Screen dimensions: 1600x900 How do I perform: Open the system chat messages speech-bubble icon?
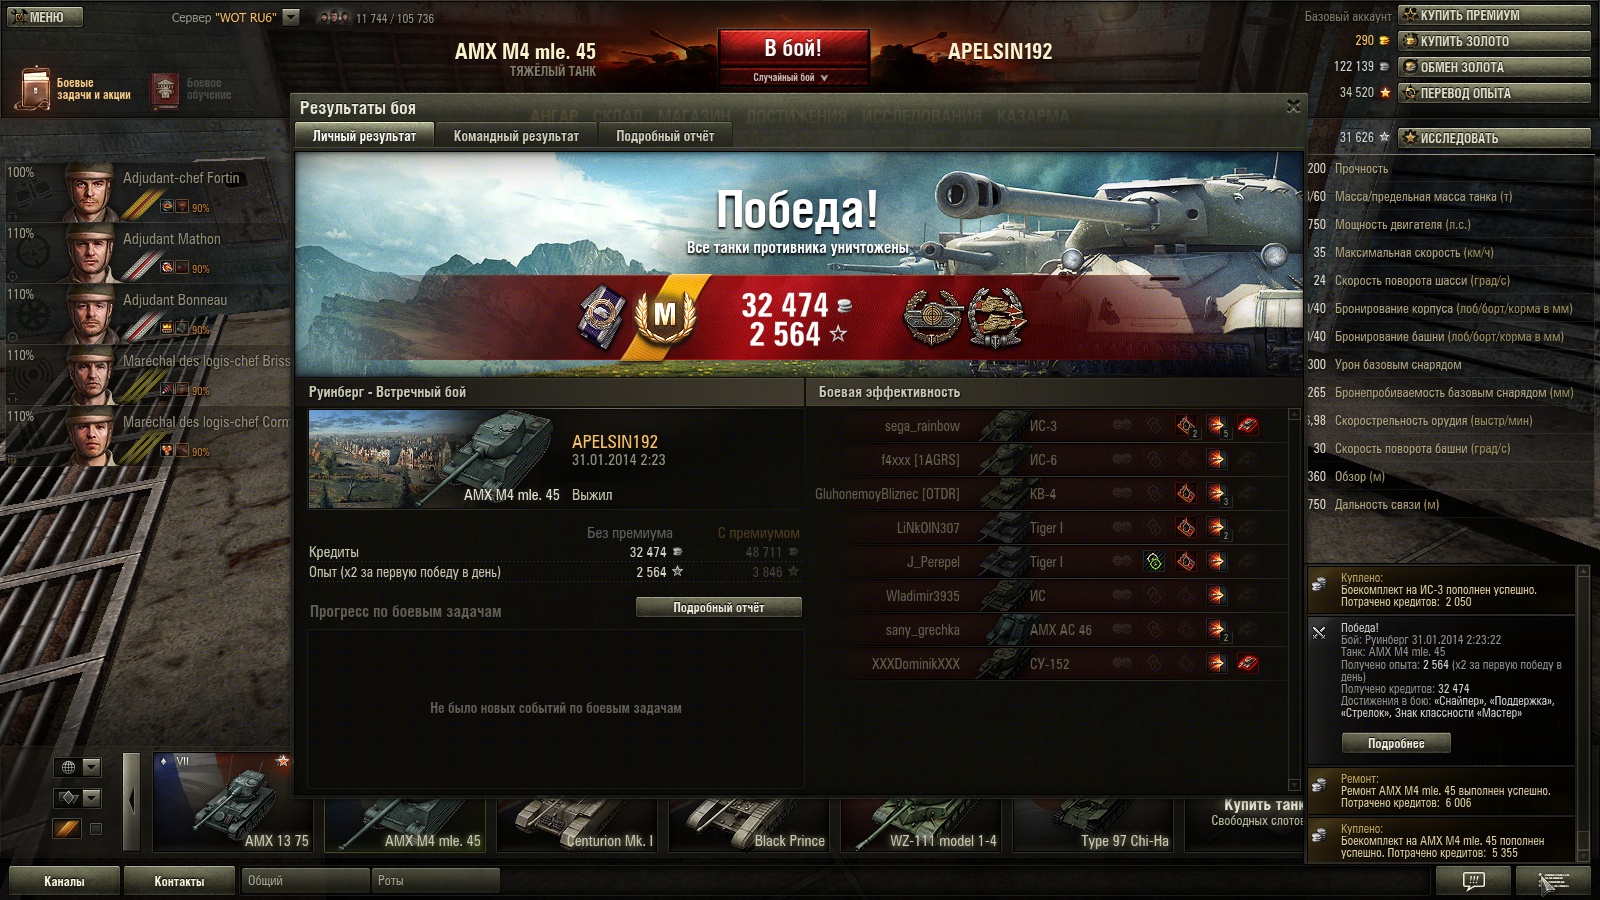click(1473, 881)
